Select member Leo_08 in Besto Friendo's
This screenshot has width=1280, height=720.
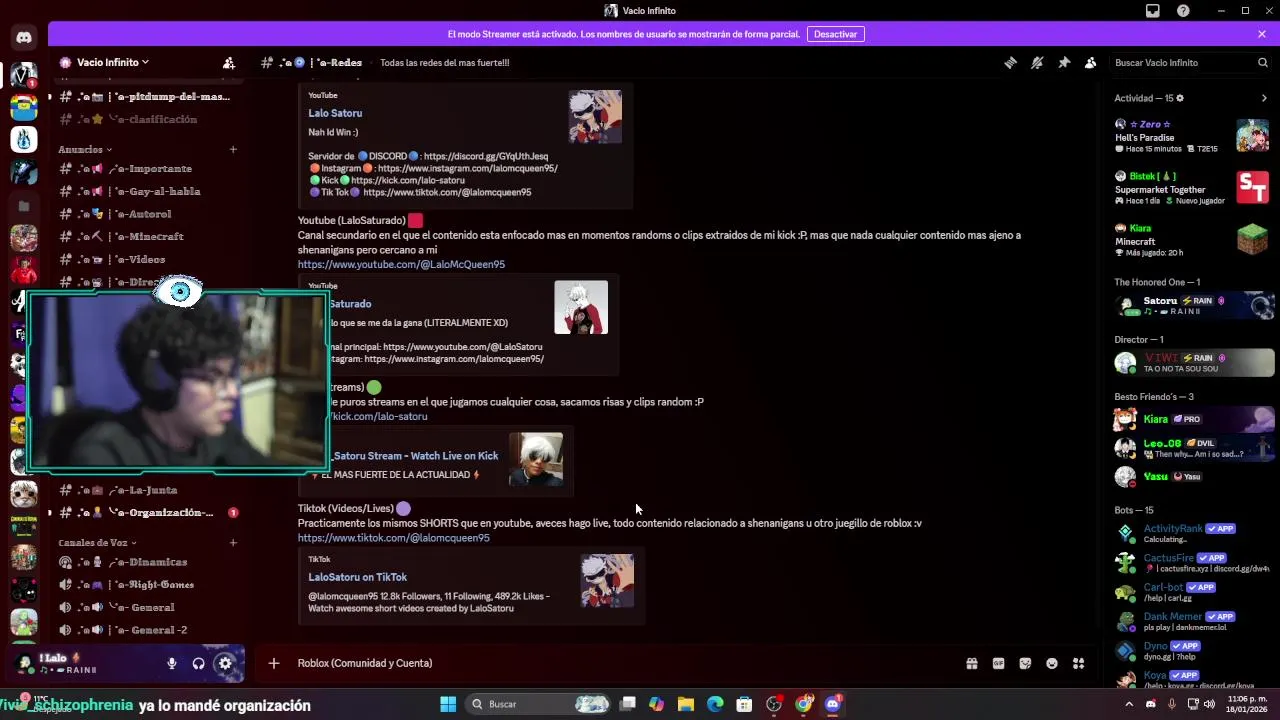pyautogui.click(x=1192, y=448)
